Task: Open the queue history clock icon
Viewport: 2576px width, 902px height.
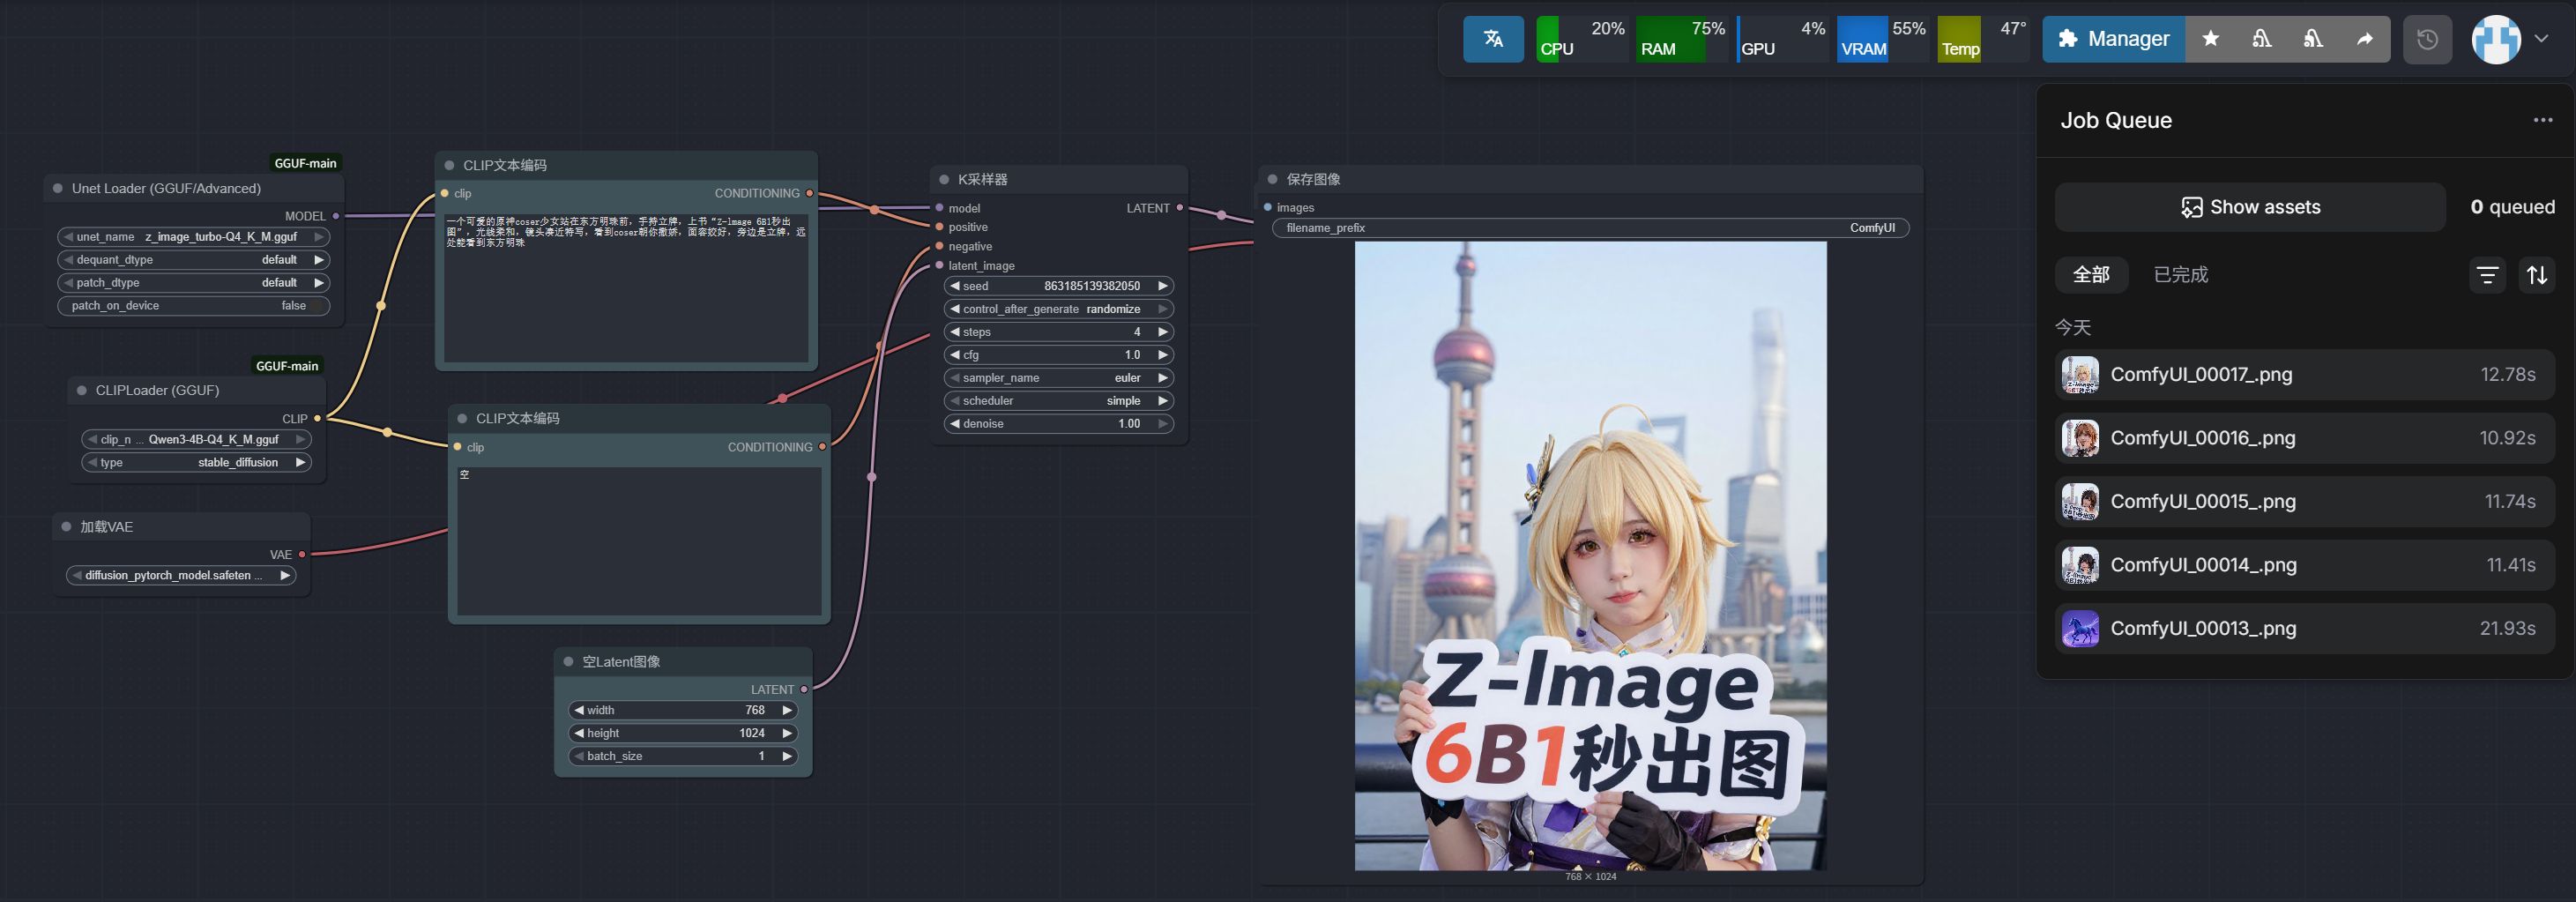Action: (x=2427, y=39)
